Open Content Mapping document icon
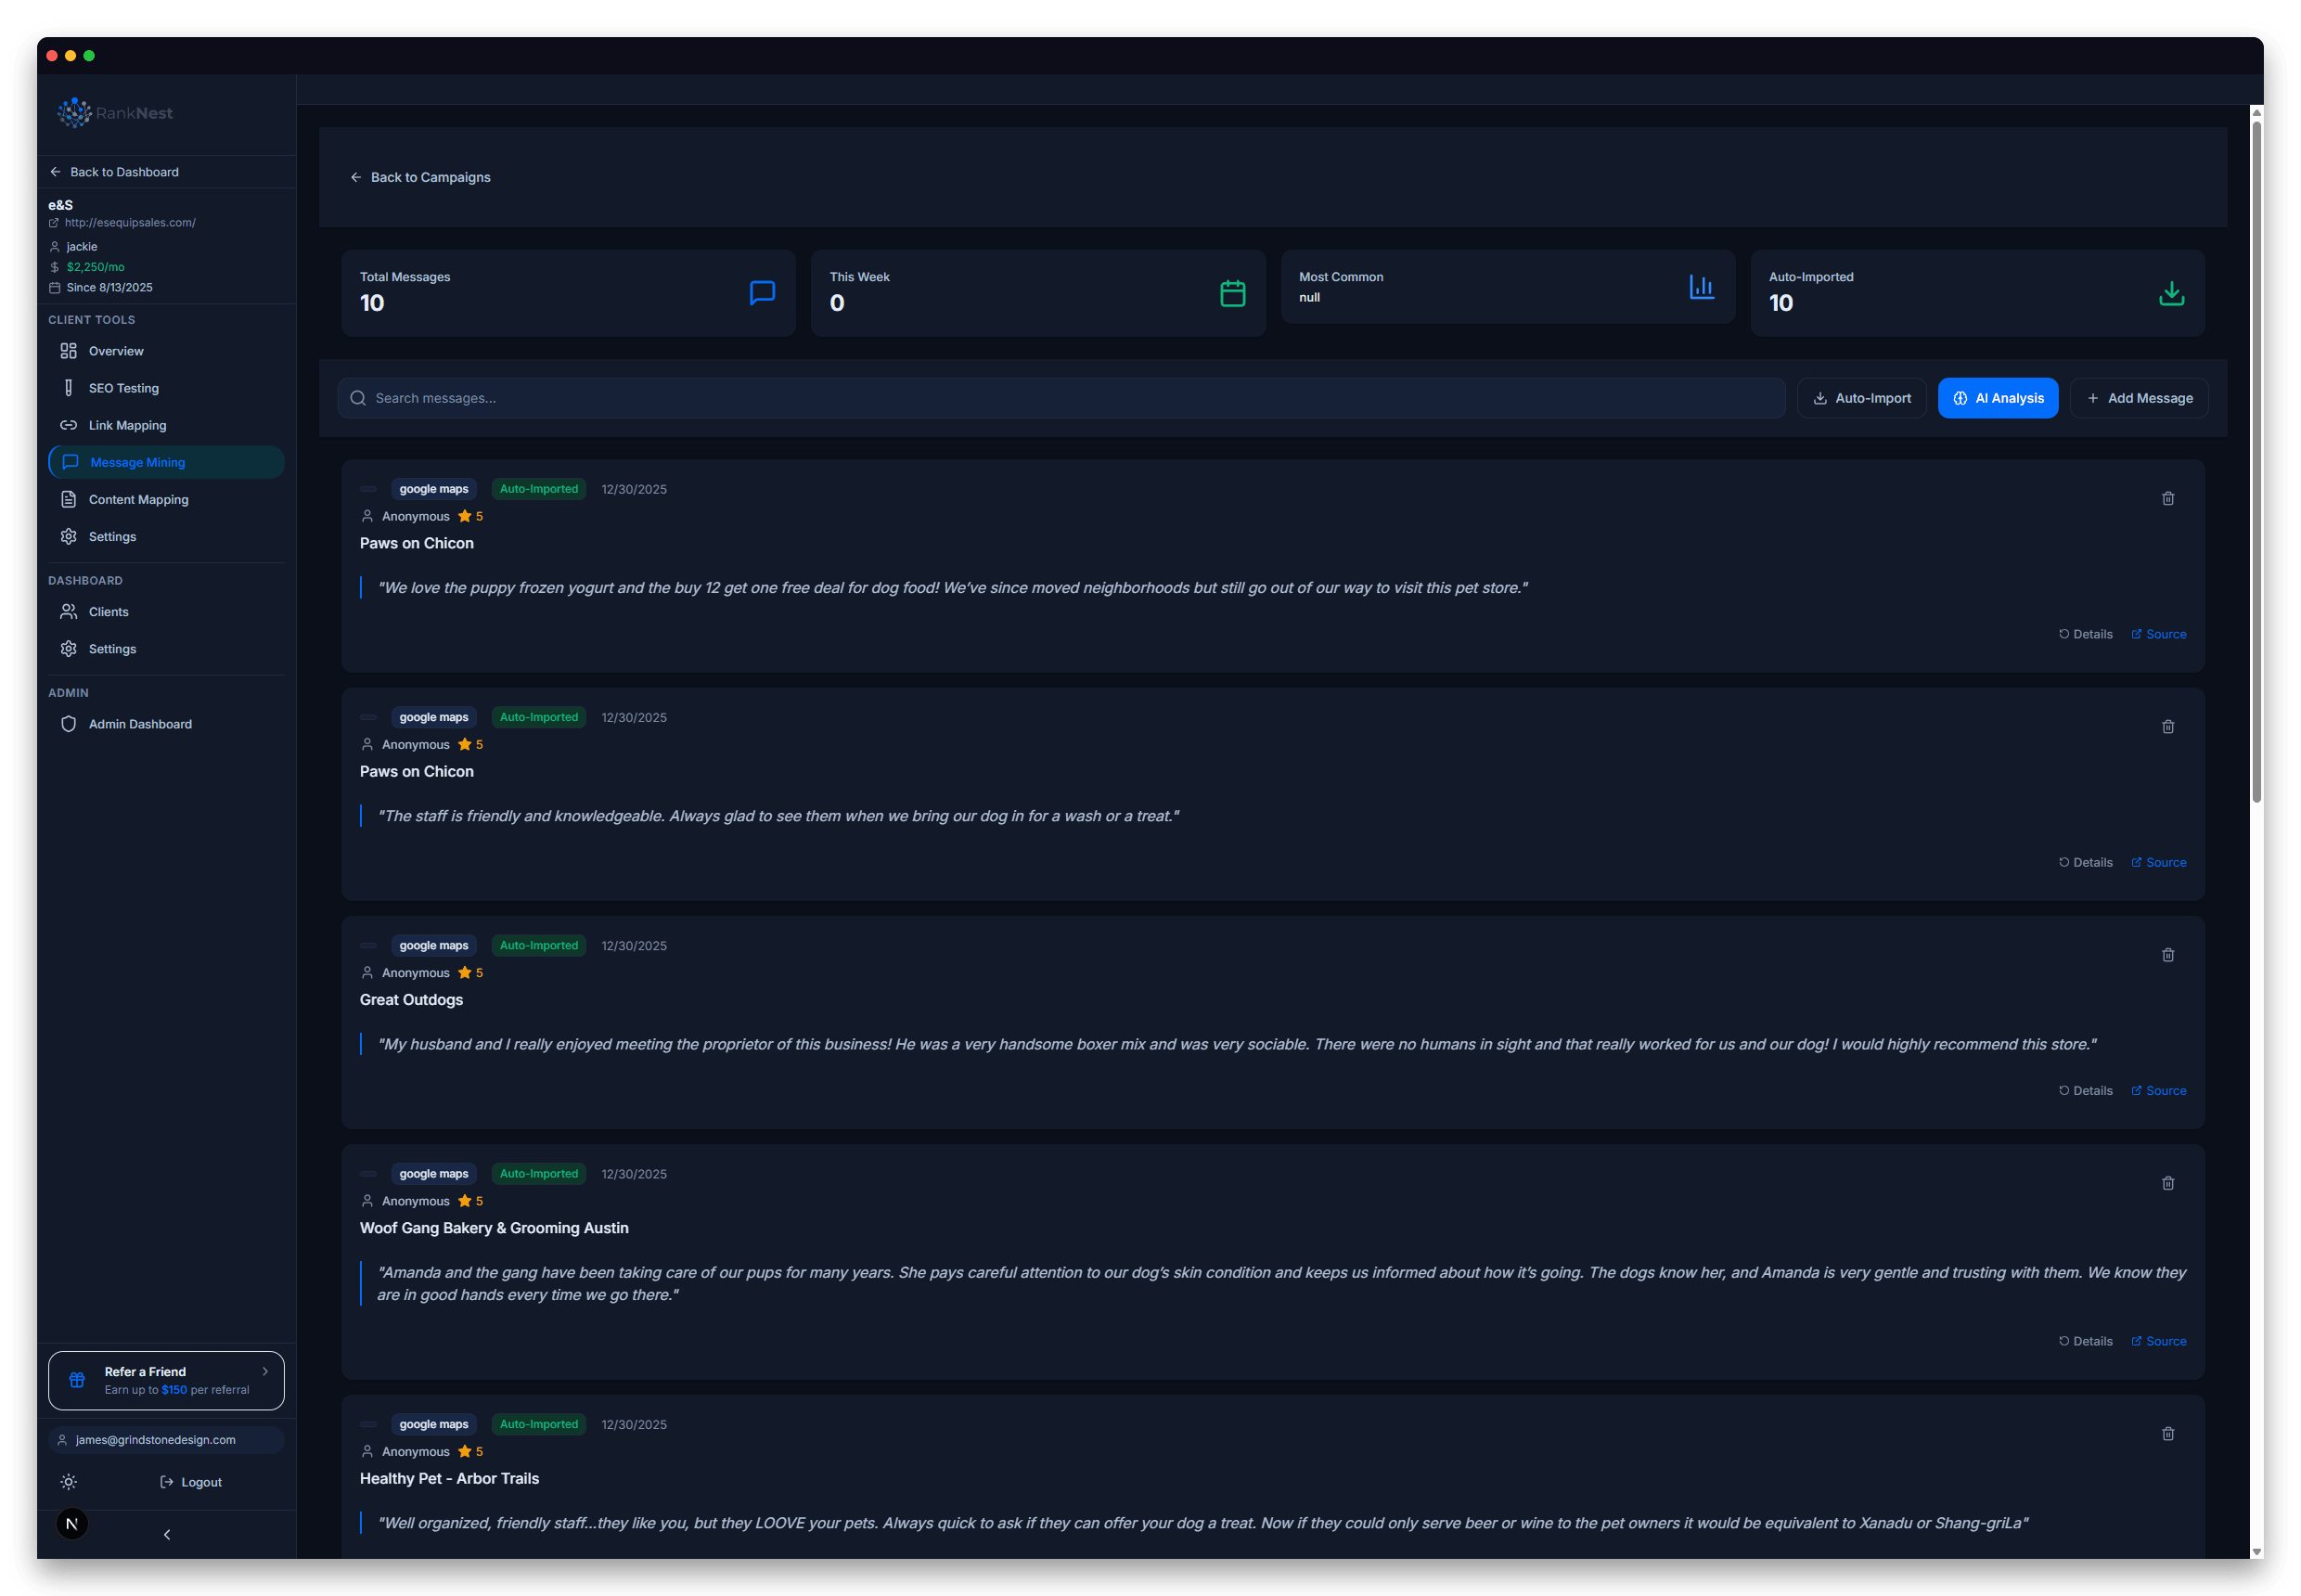This screenshot has width=2301, height=1596. 68,499
